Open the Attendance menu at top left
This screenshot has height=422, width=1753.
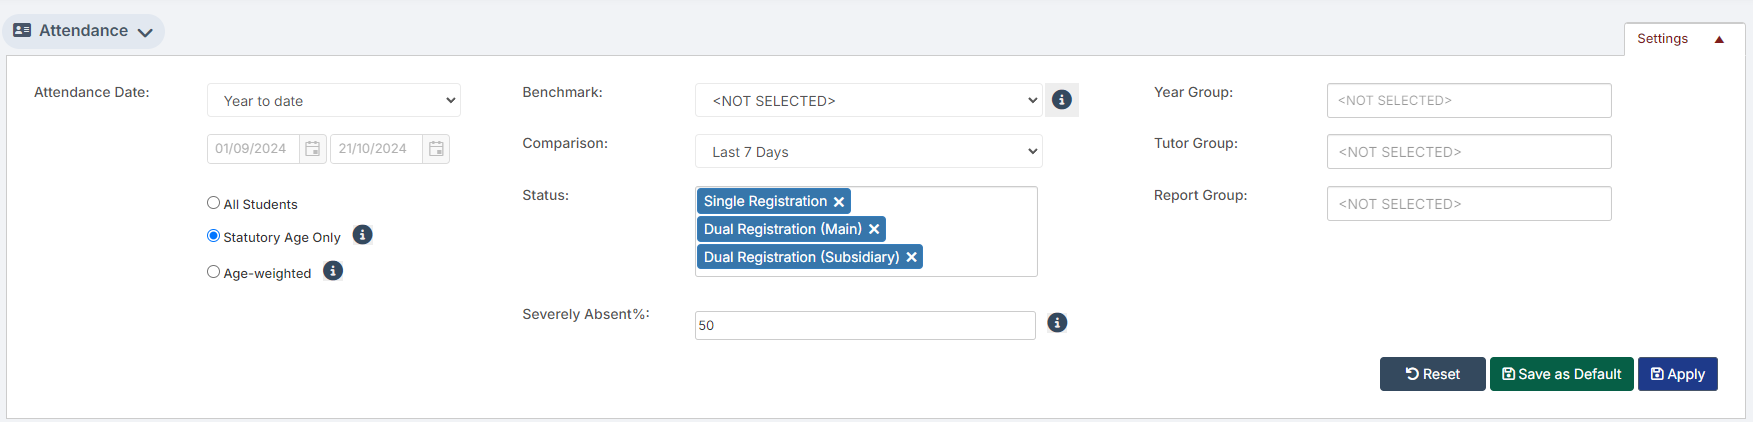84,31
